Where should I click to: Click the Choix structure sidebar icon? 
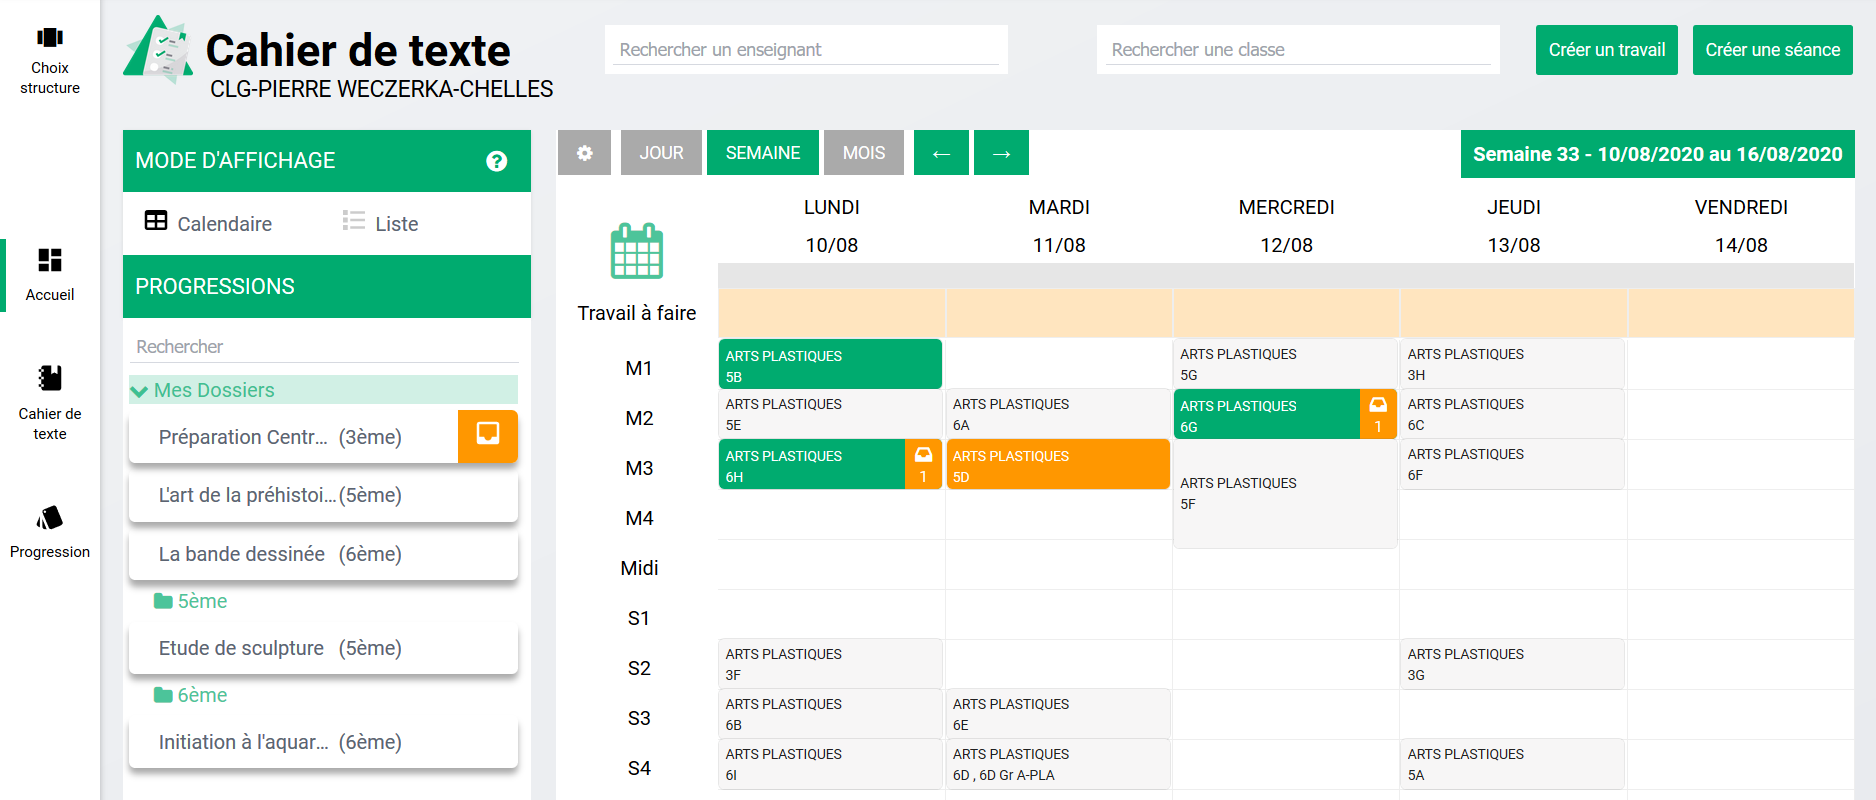50,39
